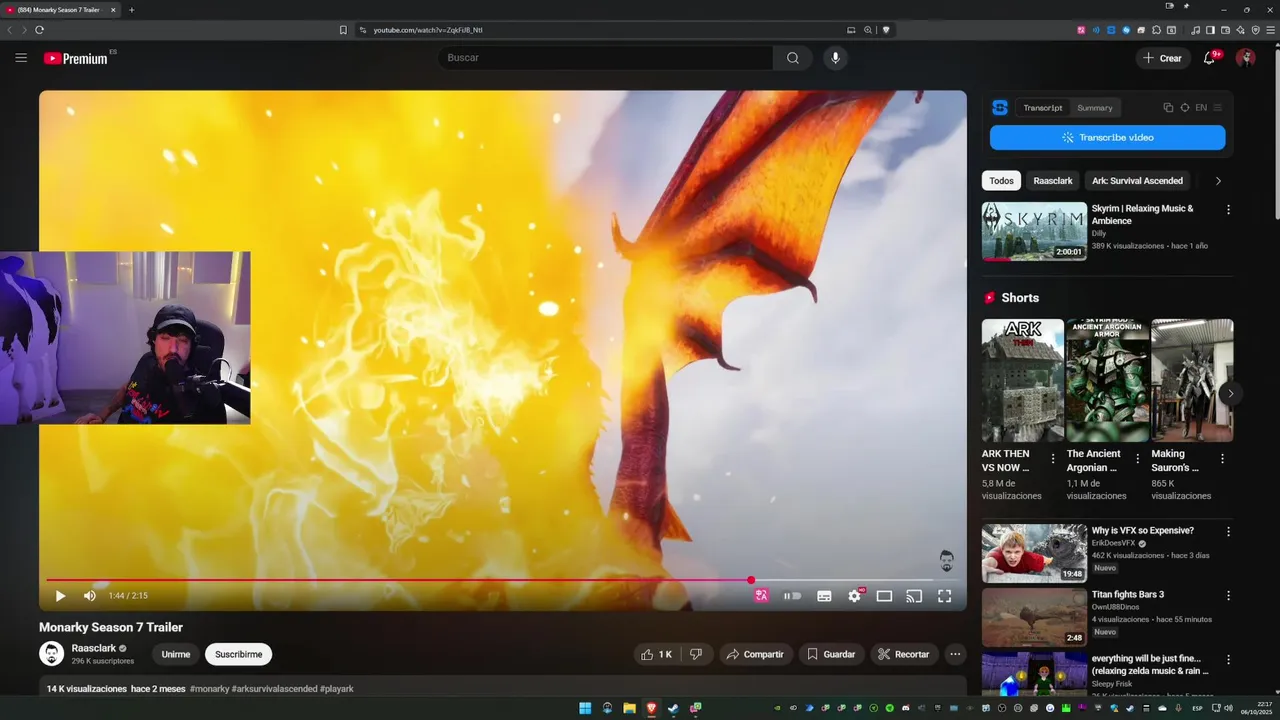Screen dimensions: 1280x720
Task: Change transcript language EN
Action: [x=1201, y=108]
